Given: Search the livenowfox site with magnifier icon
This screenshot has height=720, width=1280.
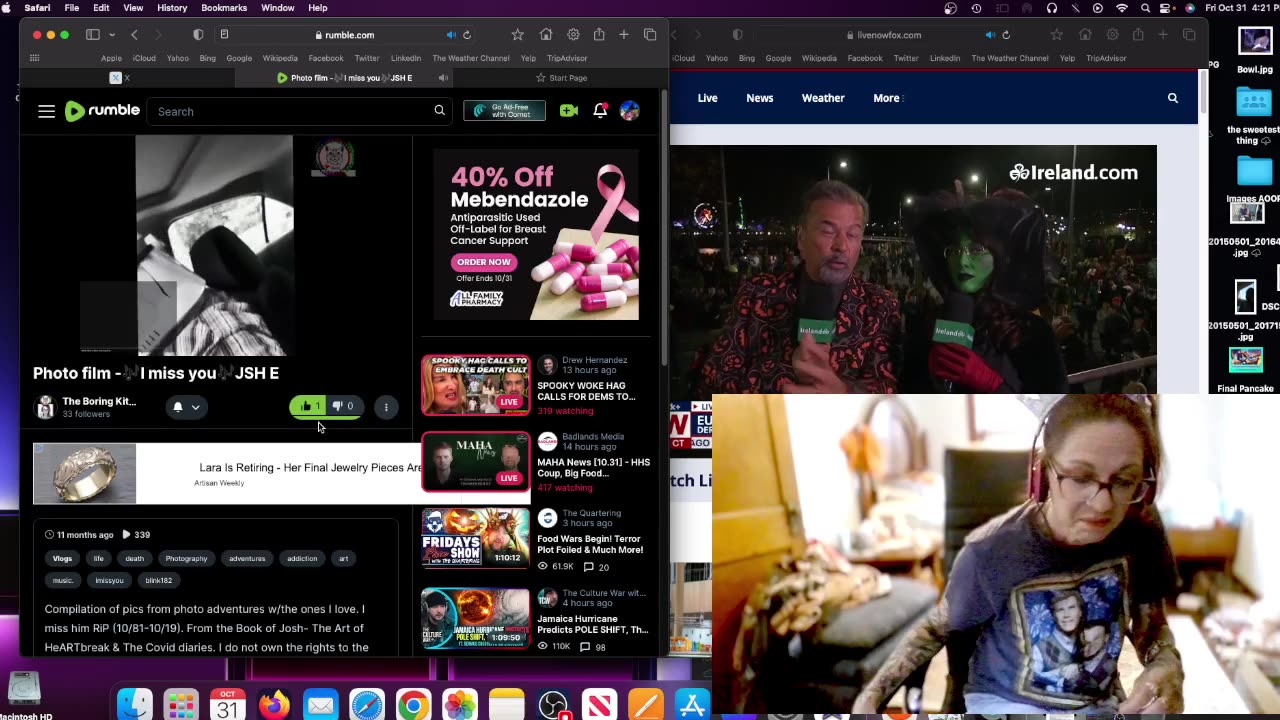Looking at the screenshot, I should 1173,98.
